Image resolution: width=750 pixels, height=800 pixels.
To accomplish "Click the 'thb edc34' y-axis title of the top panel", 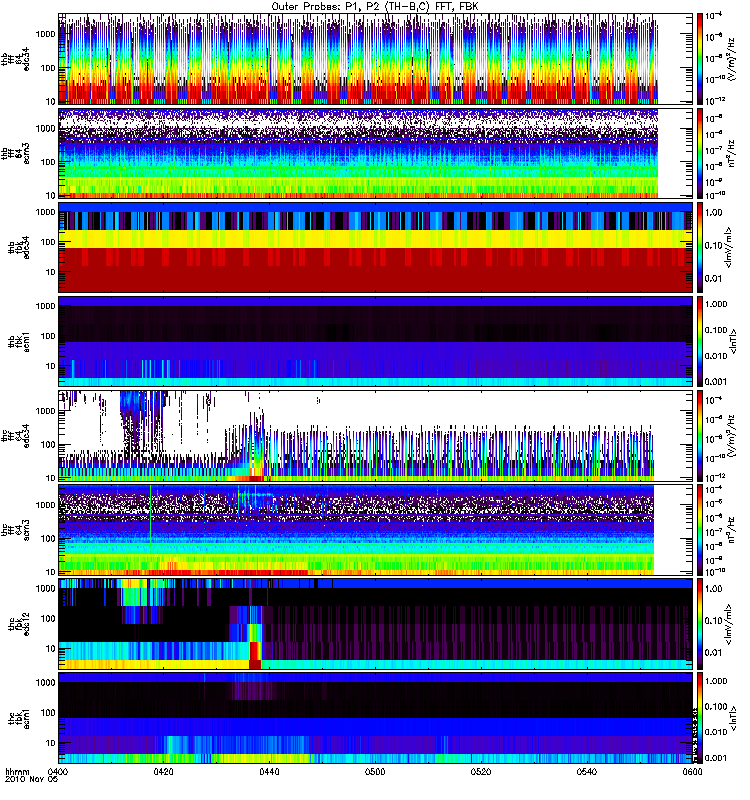I will pos(15,59).
